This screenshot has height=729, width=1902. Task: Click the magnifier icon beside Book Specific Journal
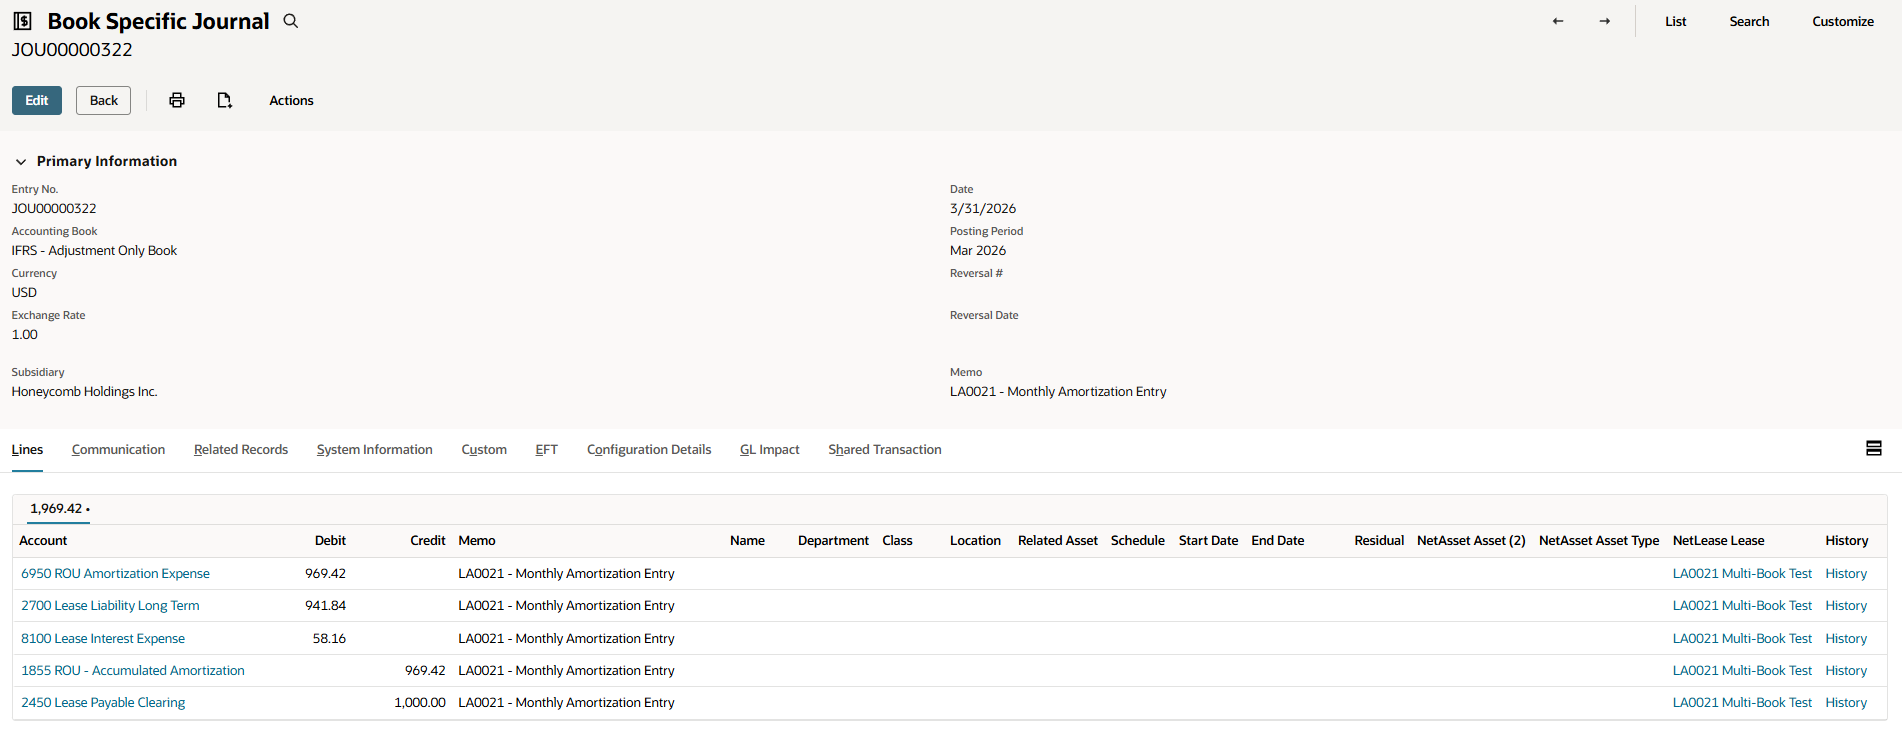point(291,21)
